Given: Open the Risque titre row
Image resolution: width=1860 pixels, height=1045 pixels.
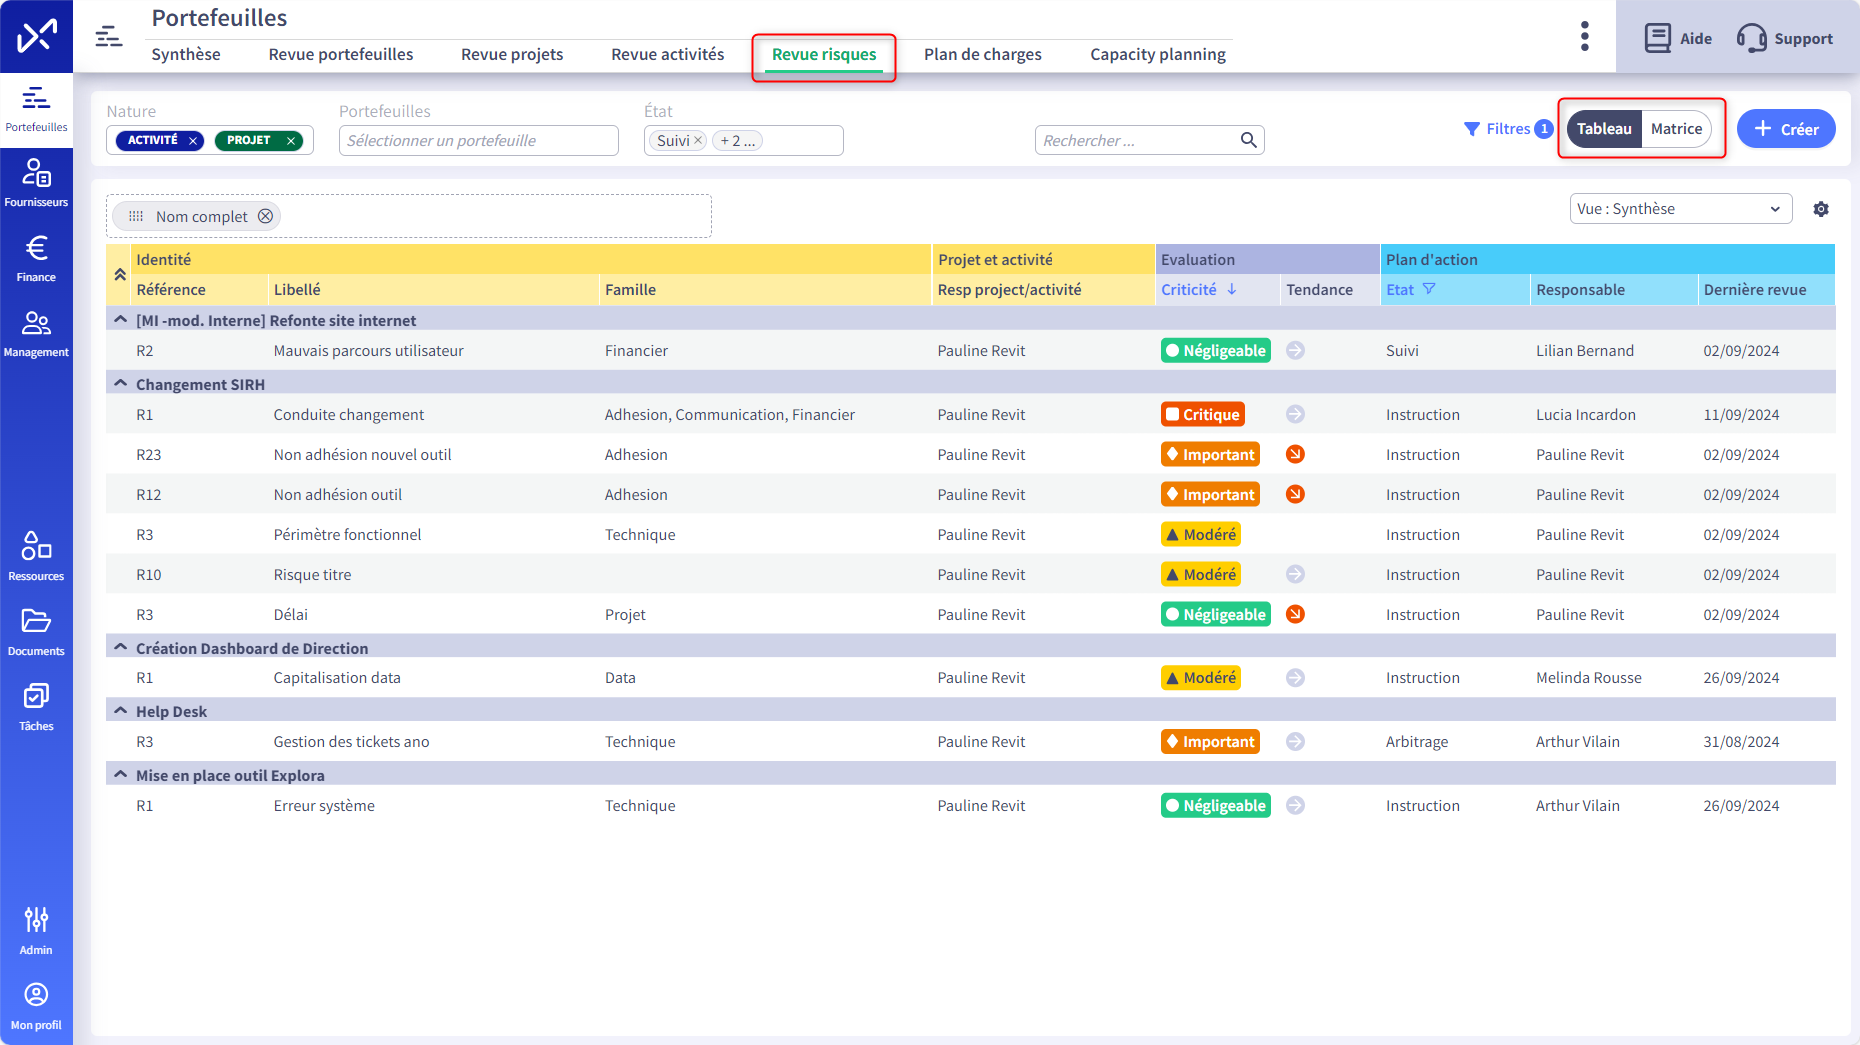Looking at the screenshot, I should (x=313, y=575).
